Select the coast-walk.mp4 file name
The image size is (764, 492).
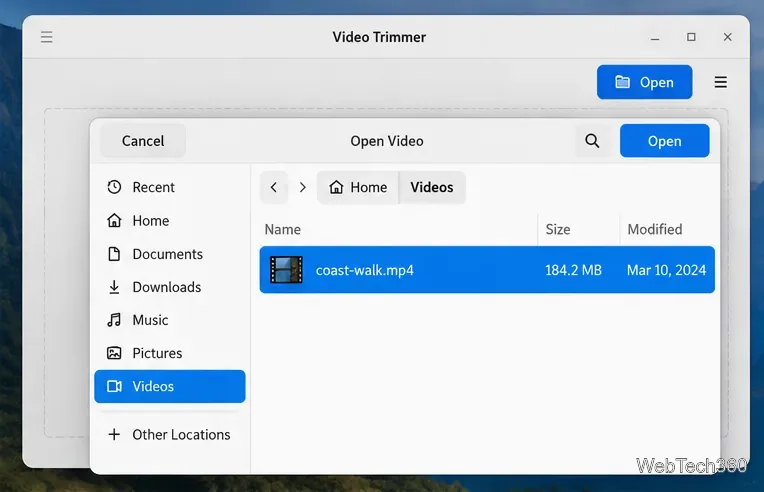coord(364,270)
